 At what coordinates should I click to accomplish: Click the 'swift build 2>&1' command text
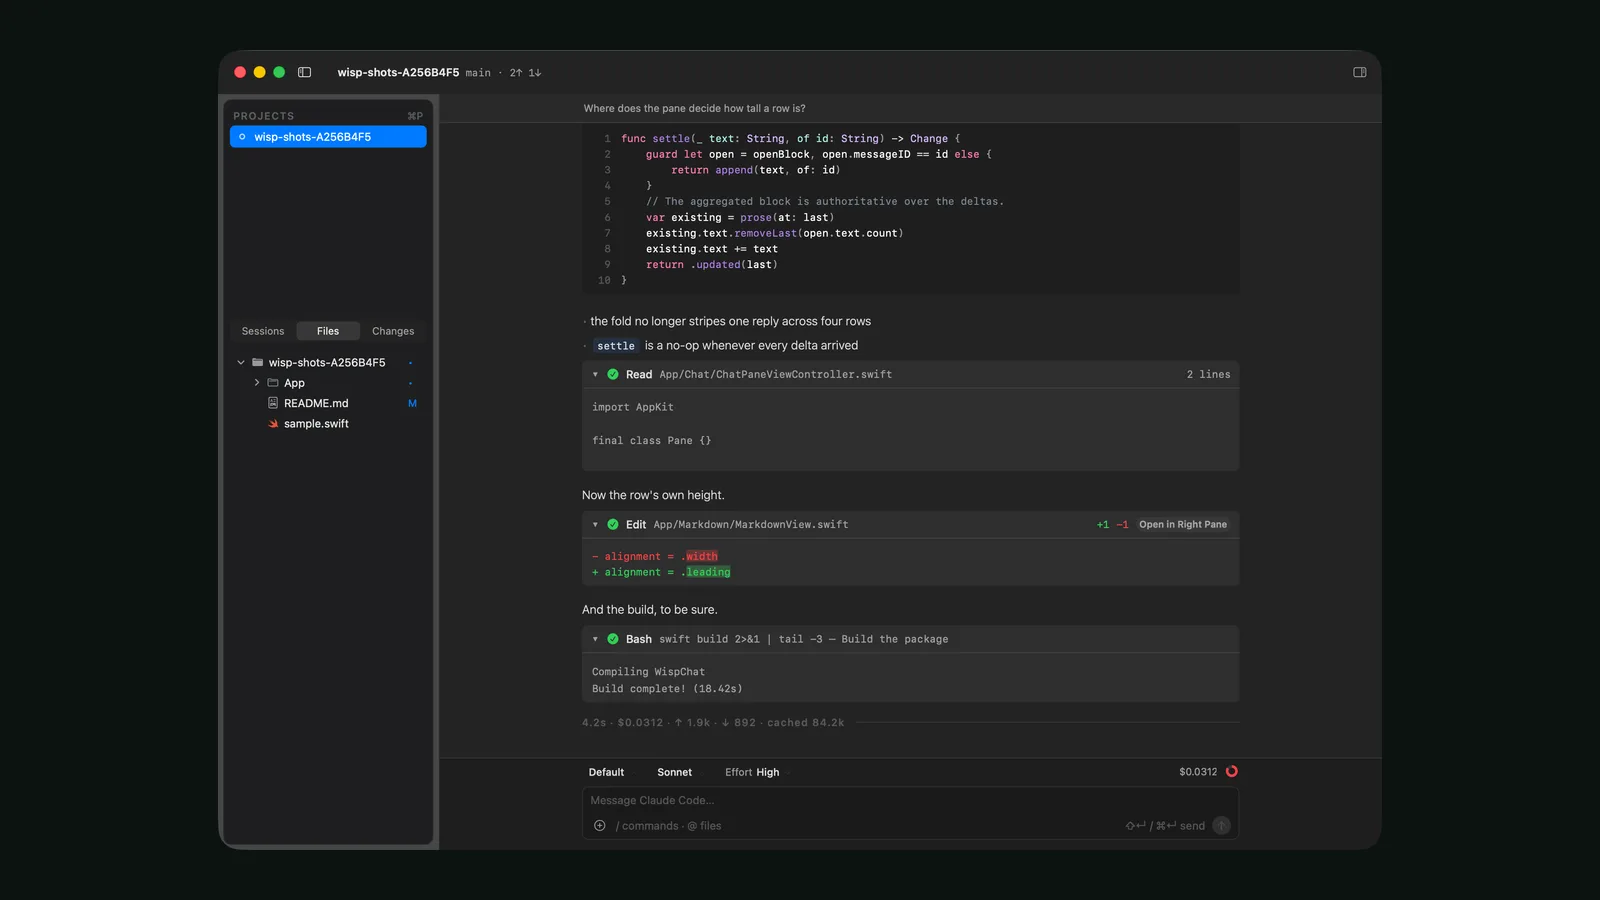coord(709,639)
